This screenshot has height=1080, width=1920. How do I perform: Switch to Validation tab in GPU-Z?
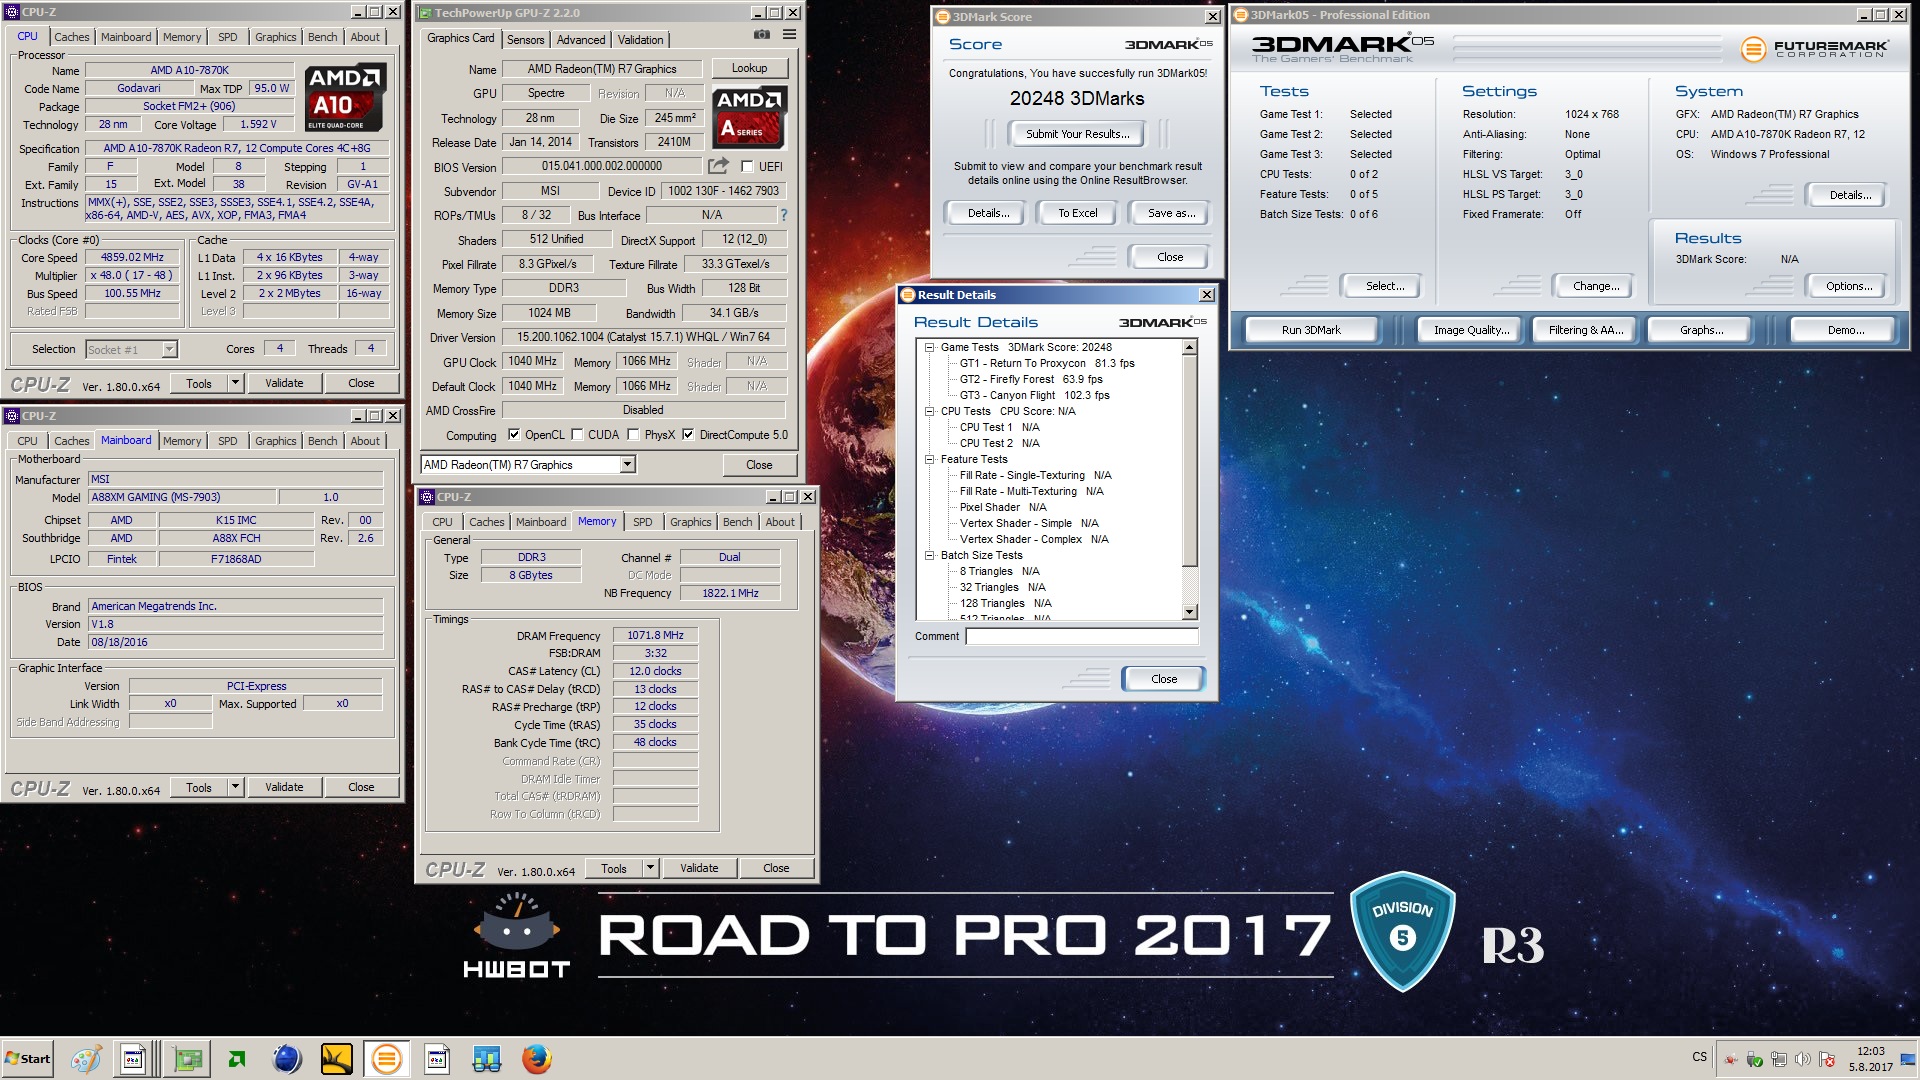[x=640, y=39]
